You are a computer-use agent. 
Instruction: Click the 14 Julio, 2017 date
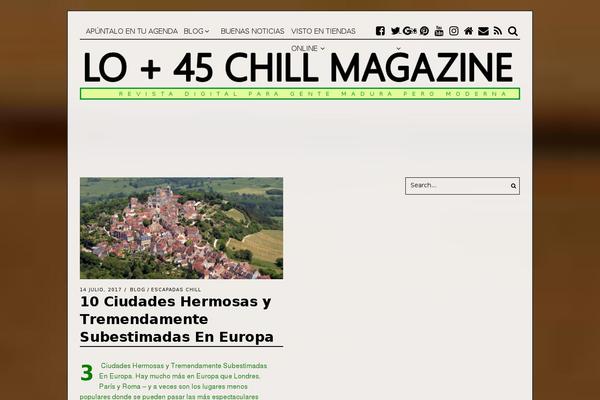(101, 290)
